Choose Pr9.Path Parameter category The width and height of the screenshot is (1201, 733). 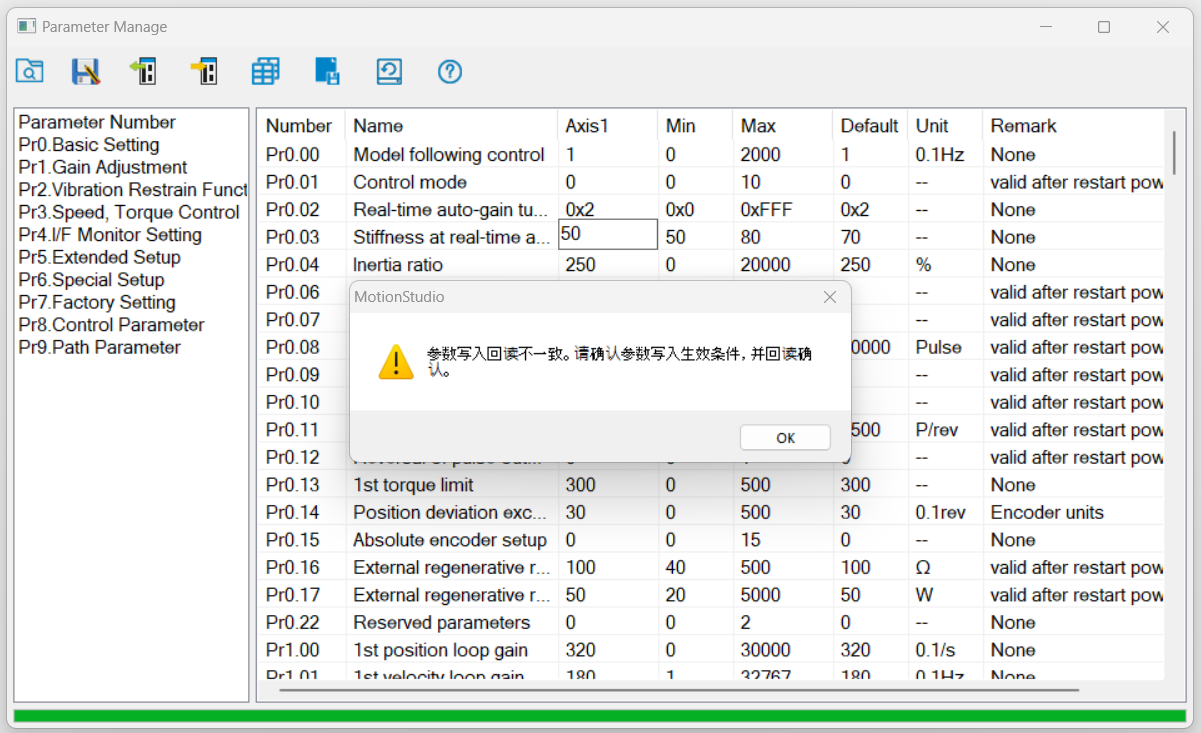(x=100, y=347)
